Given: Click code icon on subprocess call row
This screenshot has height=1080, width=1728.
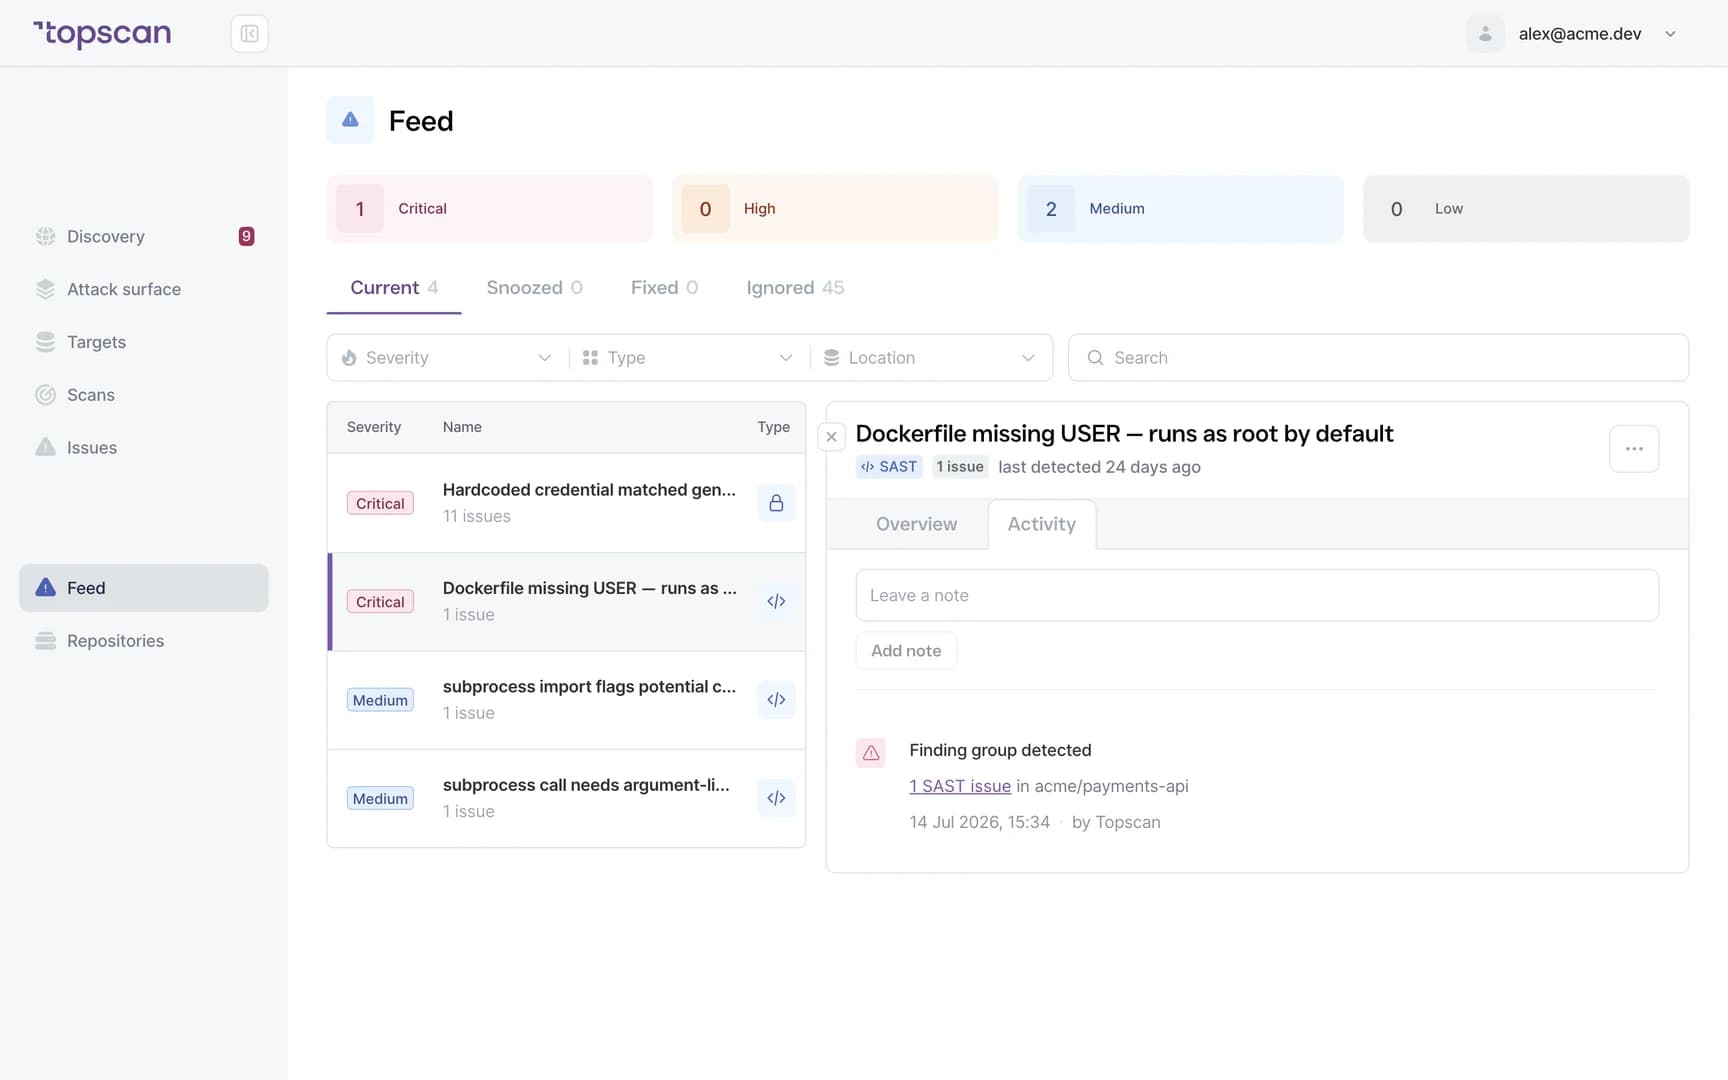Looking at the screenshot, I should click(x=776, y=798).
